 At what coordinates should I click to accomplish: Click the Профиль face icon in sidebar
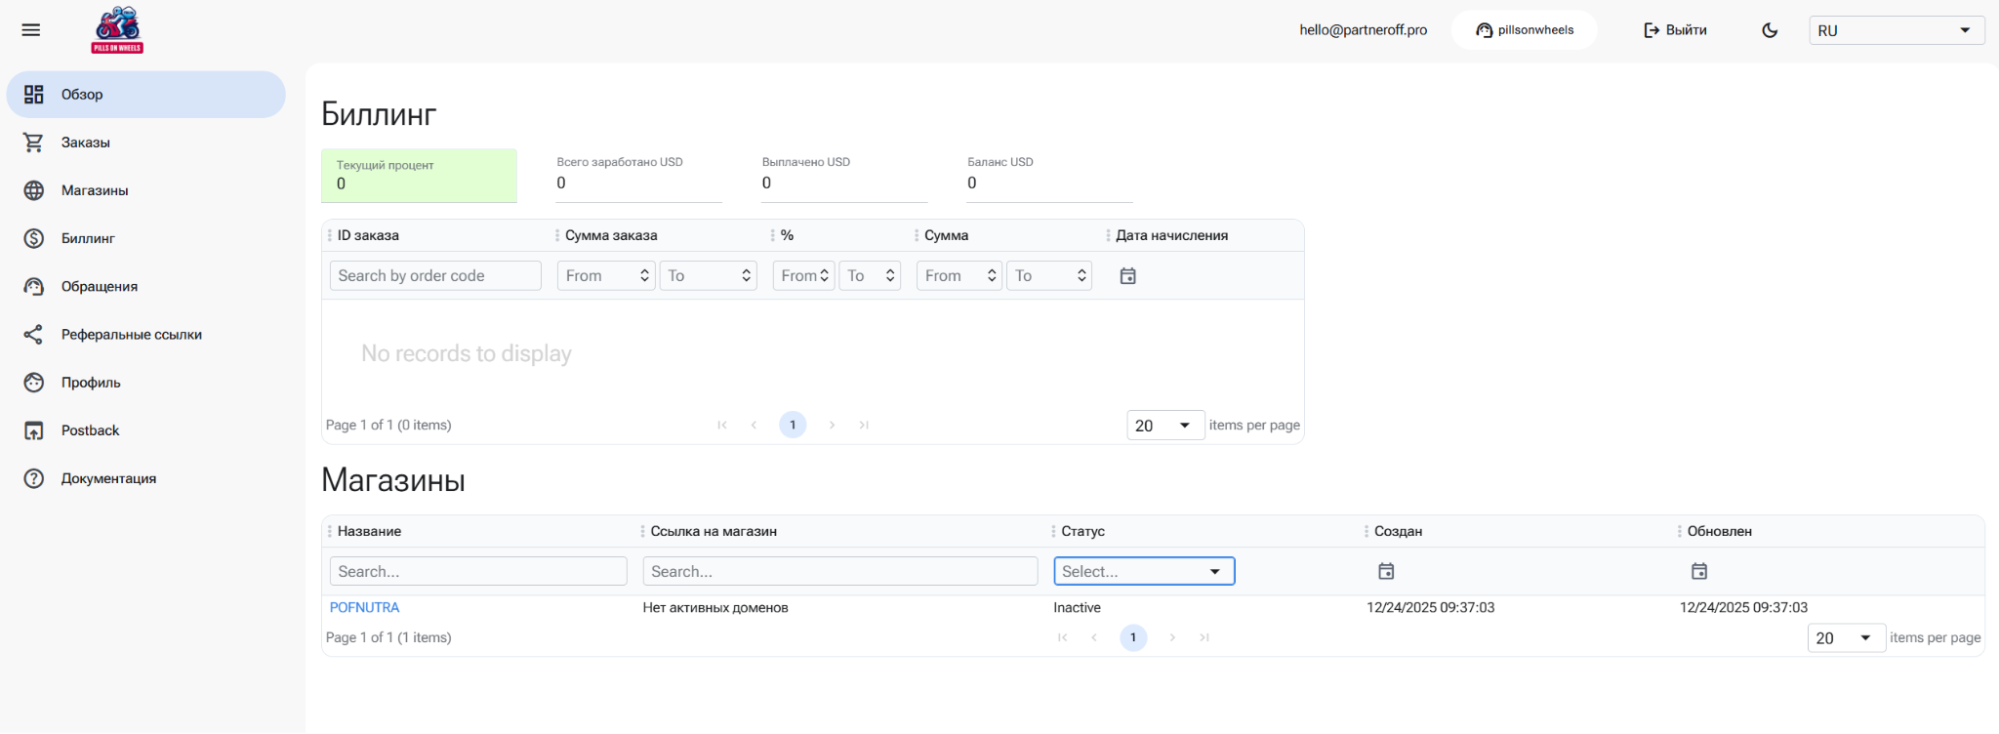click(x=34, y=382)
